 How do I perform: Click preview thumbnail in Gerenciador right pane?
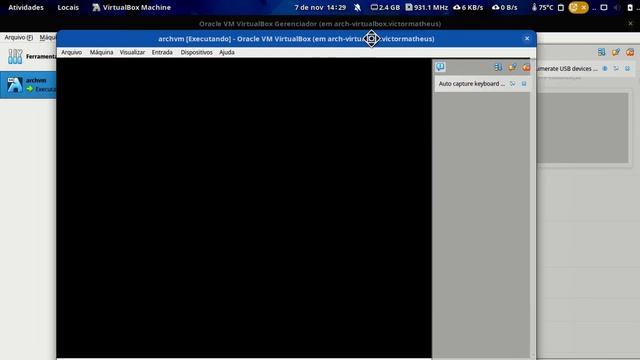coord(582,128)
